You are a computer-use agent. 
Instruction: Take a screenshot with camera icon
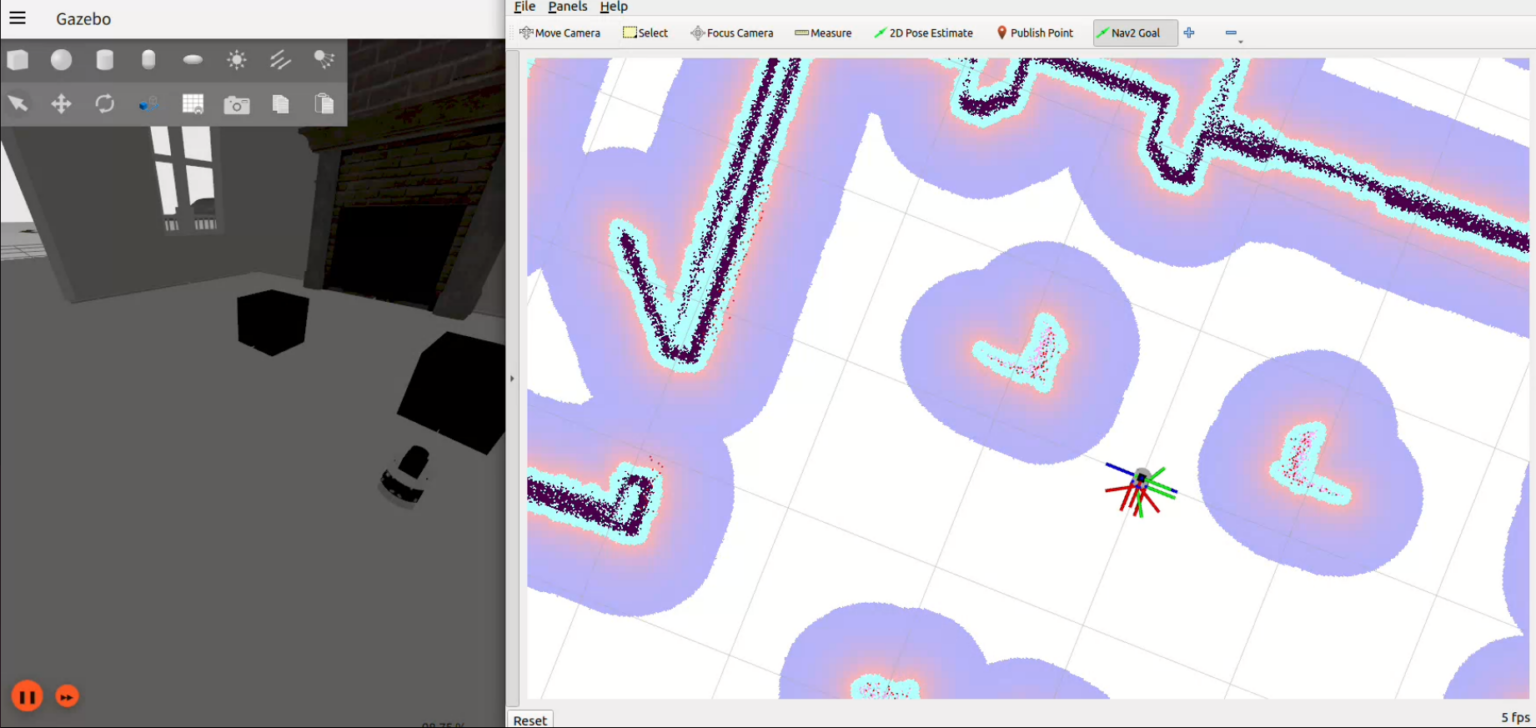click(x=237, y=104)
